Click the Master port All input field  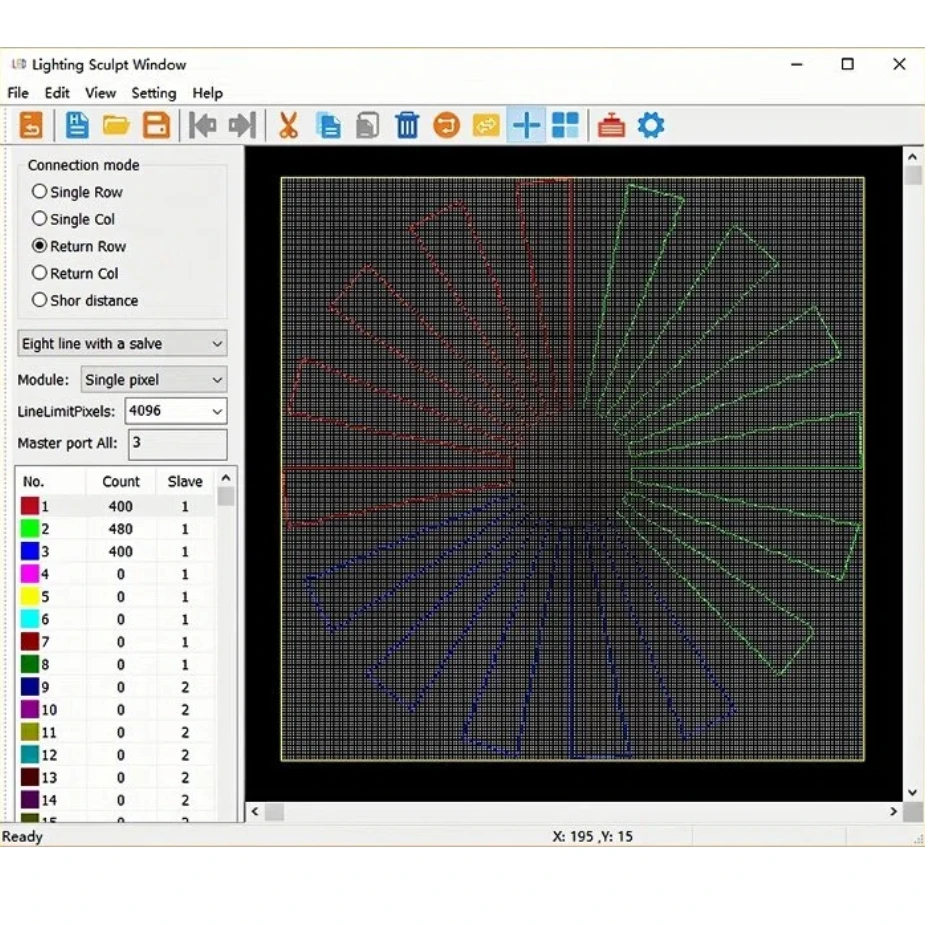point(178,444)
